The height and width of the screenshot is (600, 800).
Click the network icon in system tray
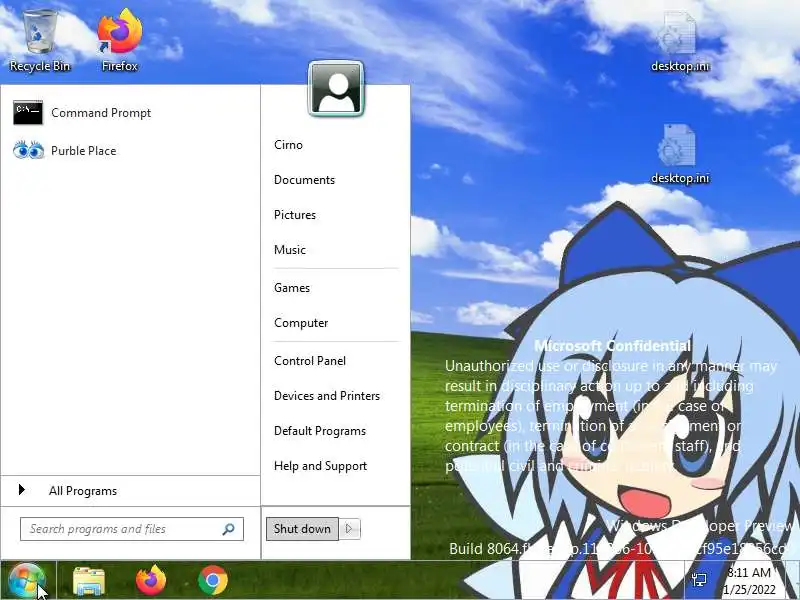[699, 580]
